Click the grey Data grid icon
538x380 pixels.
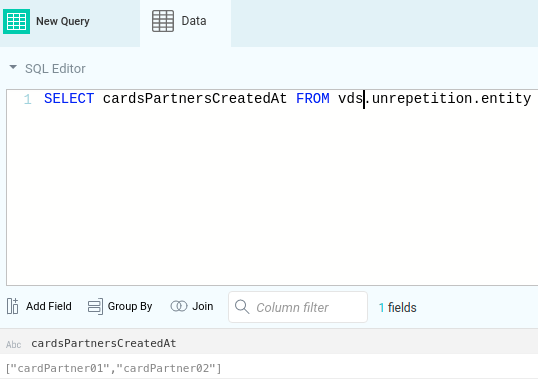coord(163,21)
